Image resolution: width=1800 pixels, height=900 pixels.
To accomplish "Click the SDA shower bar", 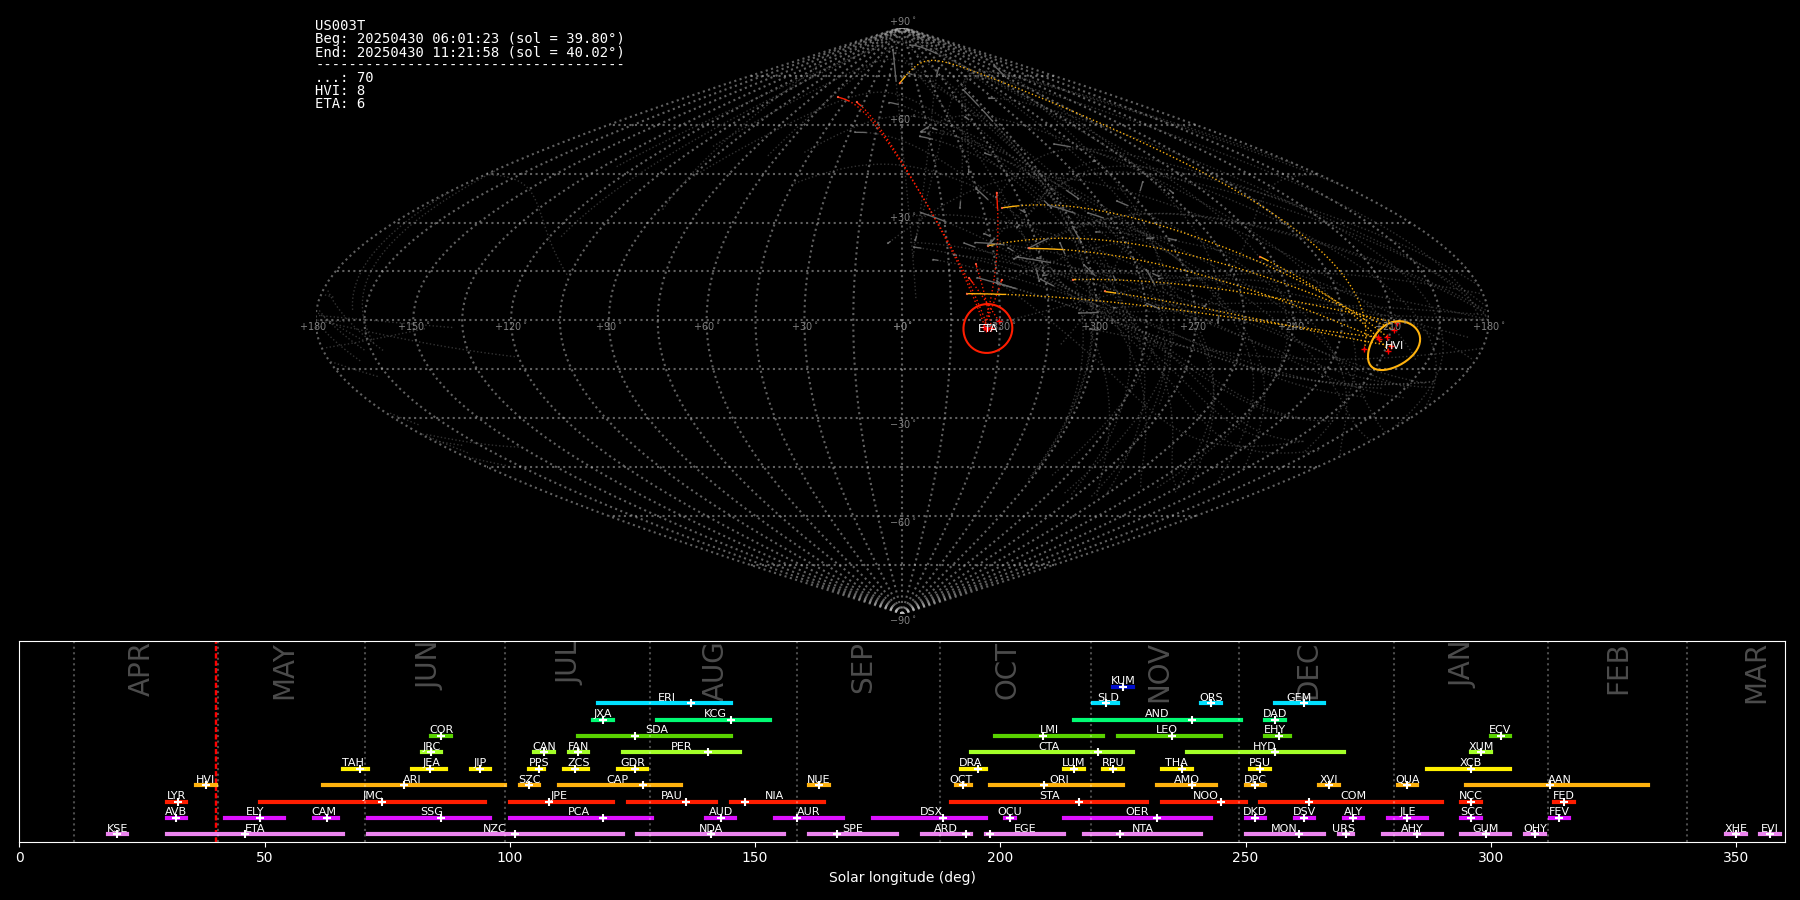I will [x=654, y=736].
